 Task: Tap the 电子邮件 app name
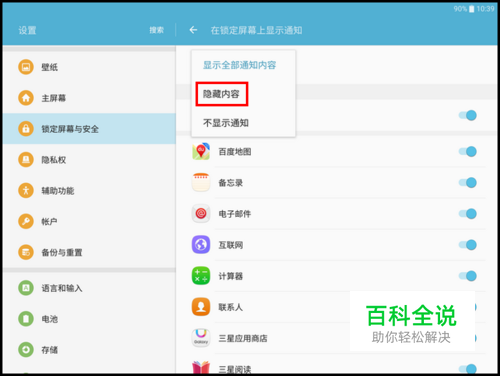[x=235, y=214]
